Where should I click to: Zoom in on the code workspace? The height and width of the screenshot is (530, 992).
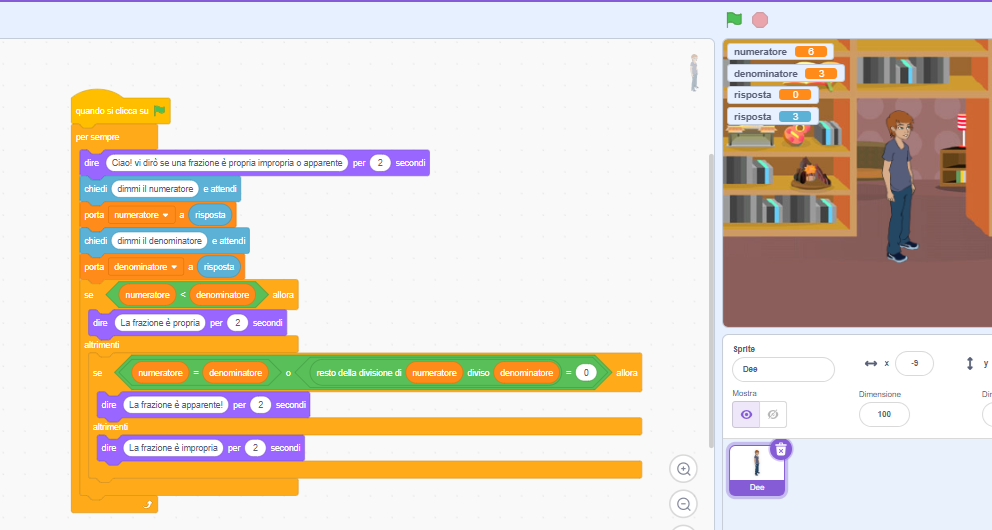click(684, 469)
